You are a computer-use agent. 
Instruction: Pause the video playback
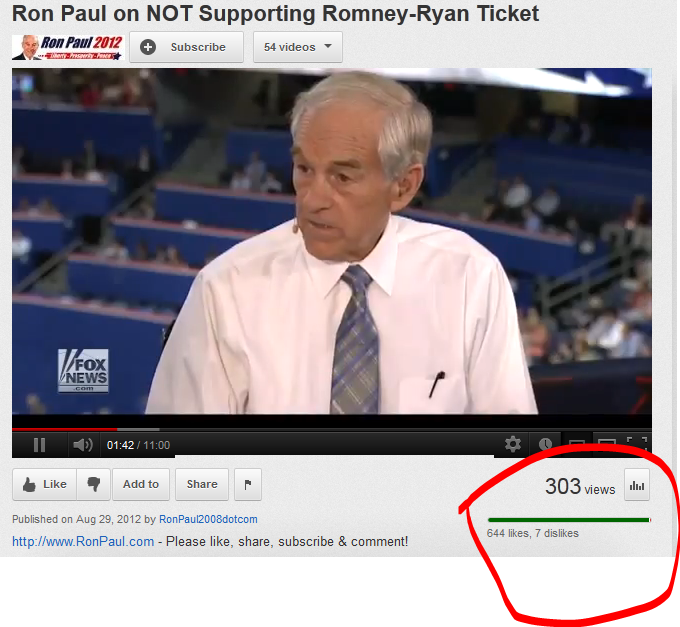click(x=39, y=445)
